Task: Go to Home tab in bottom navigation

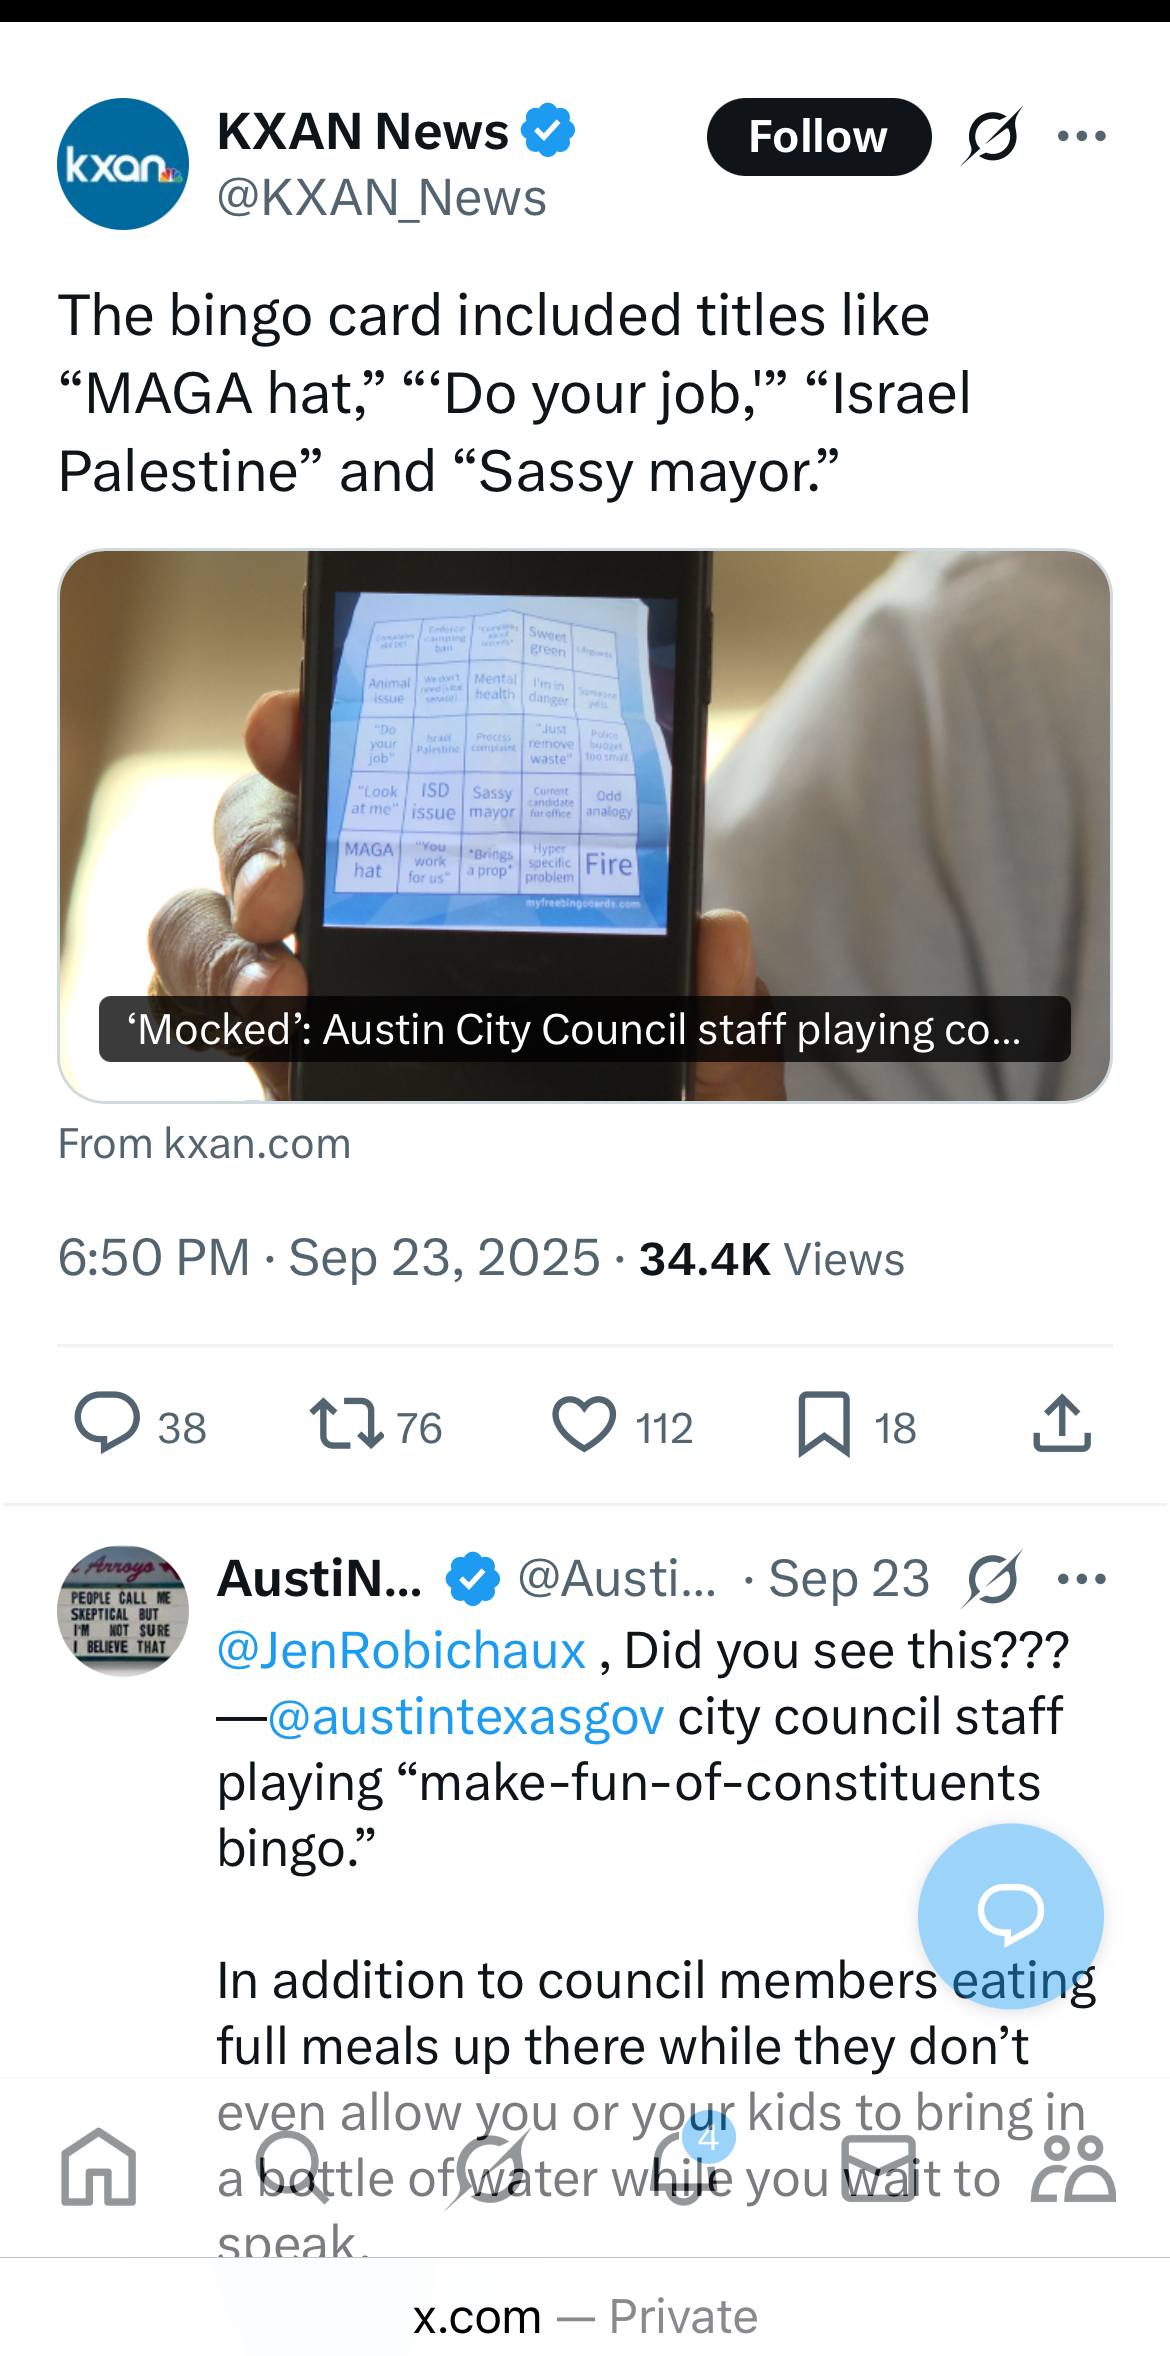Action: [98, 2168]
